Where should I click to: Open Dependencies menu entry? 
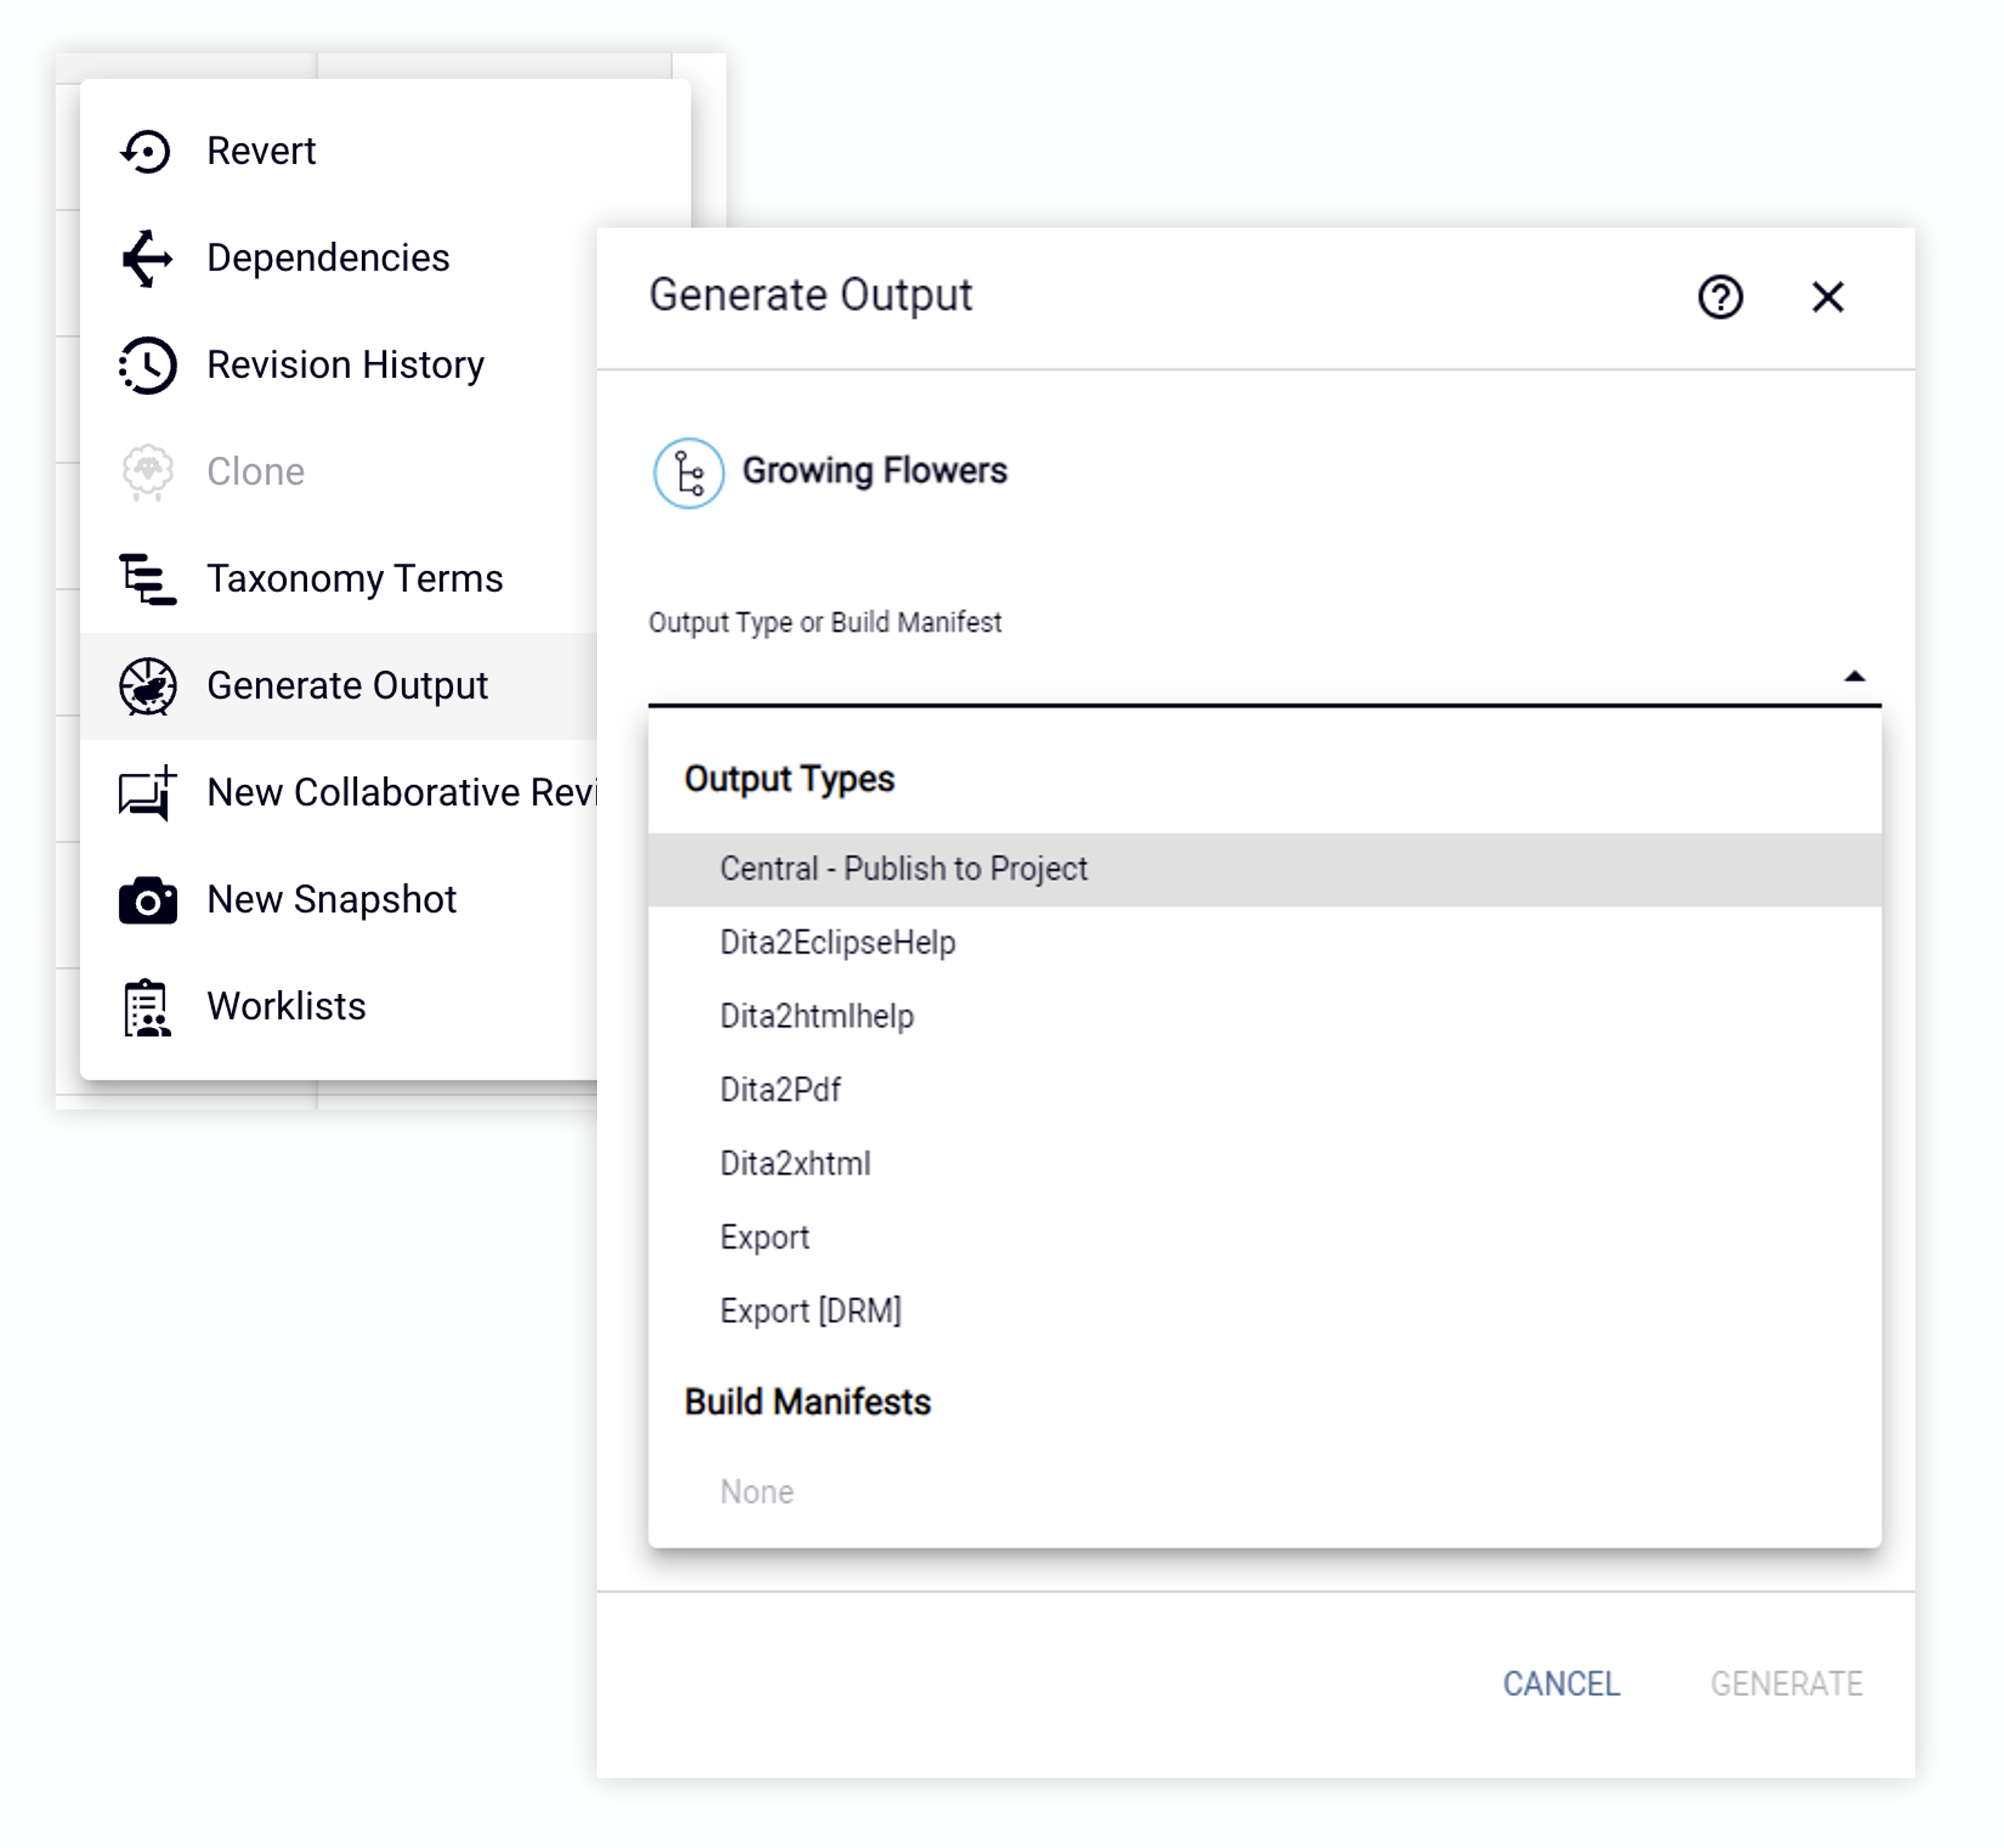(x=338, y=258)
